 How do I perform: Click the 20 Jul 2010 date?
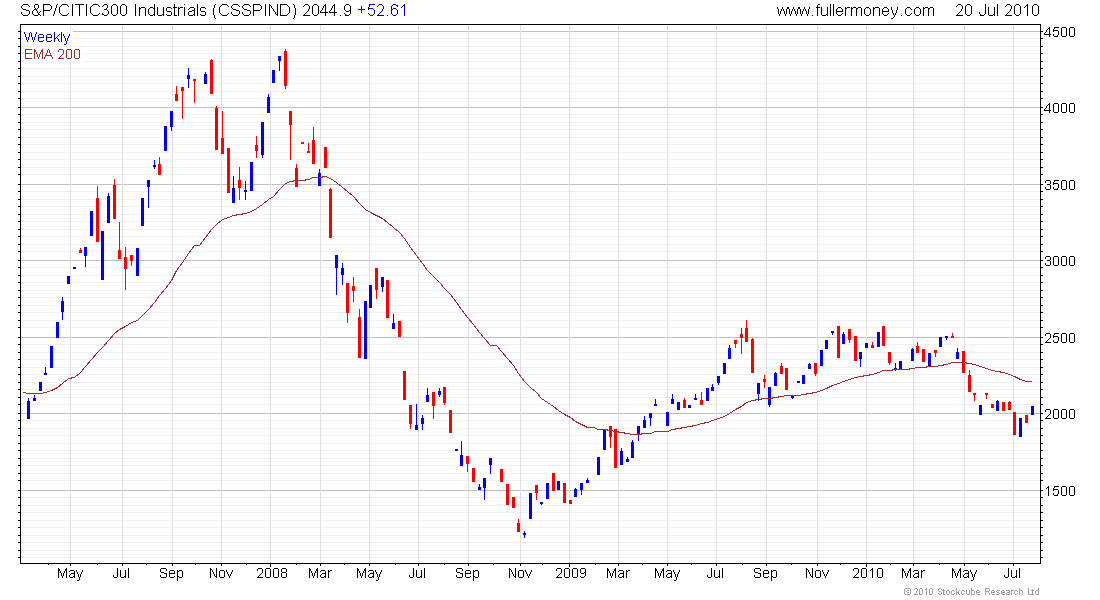(x=997, y=11)
